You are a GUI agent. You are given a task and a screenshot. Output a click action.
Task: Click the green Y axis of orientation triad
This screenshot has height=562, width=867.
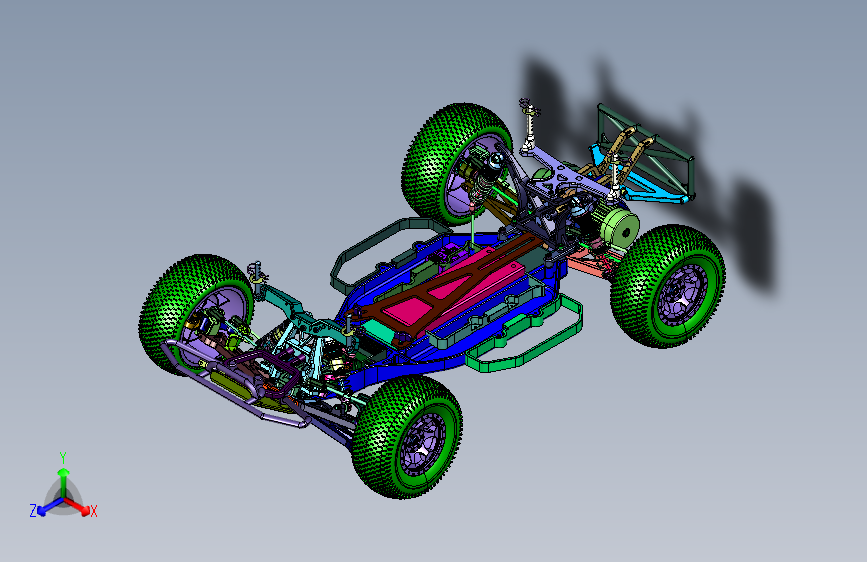click(x=63, y=476)
